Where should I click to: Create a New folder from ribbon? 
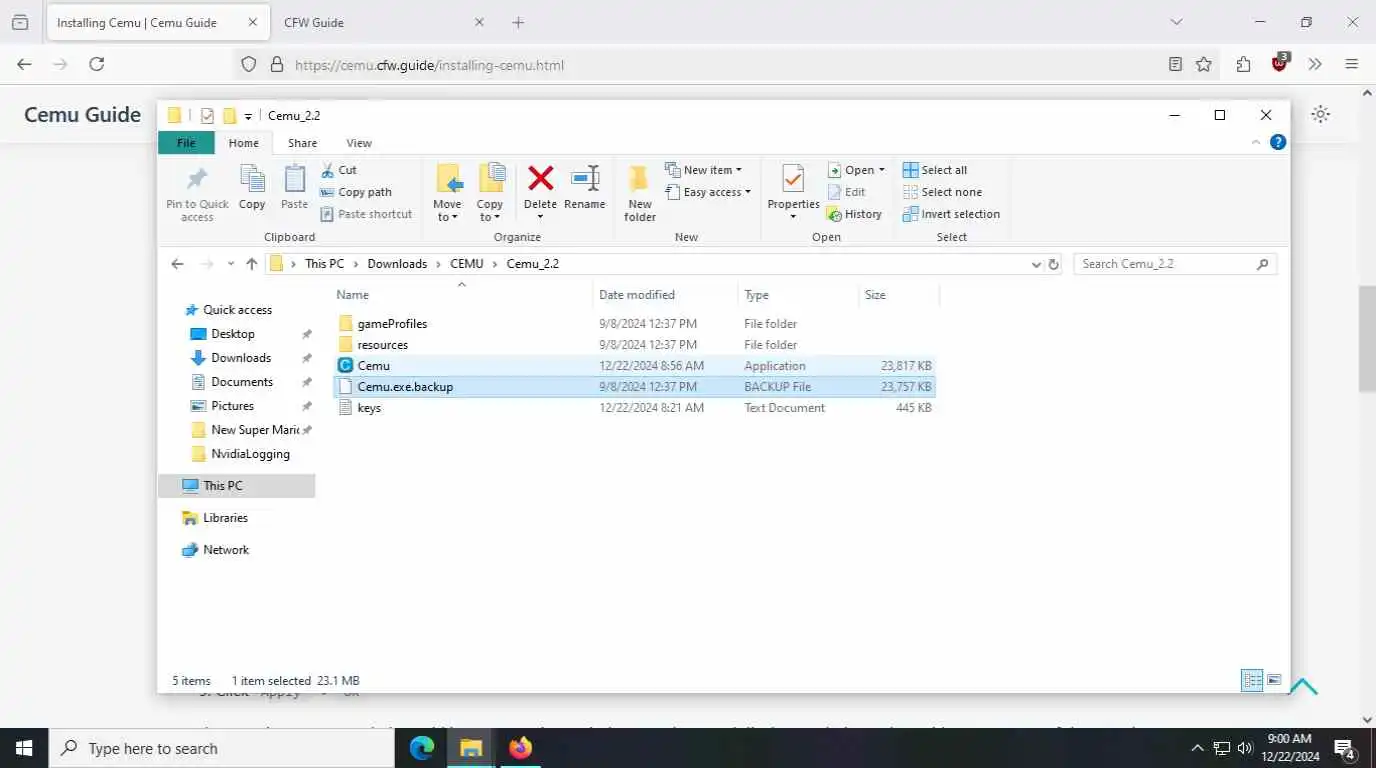point(640,193)
